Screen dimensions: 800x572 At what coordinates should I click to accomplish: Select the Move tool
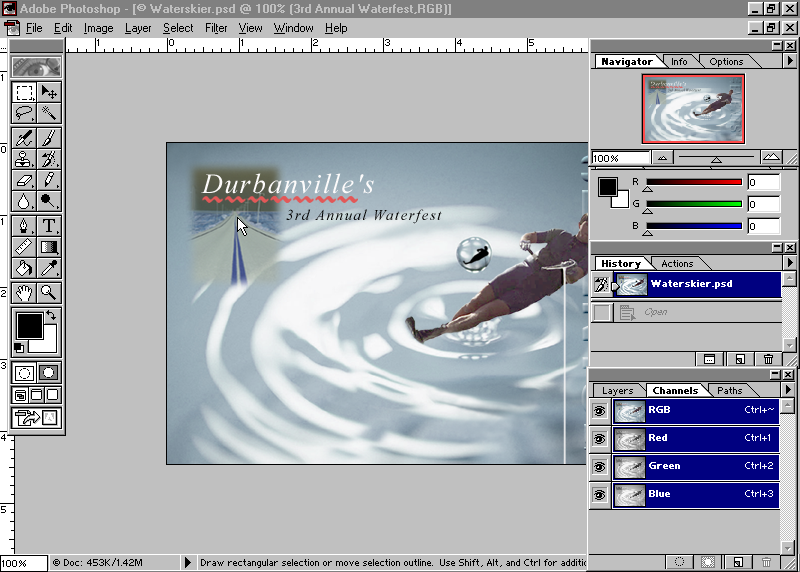[x=49, y=92]
